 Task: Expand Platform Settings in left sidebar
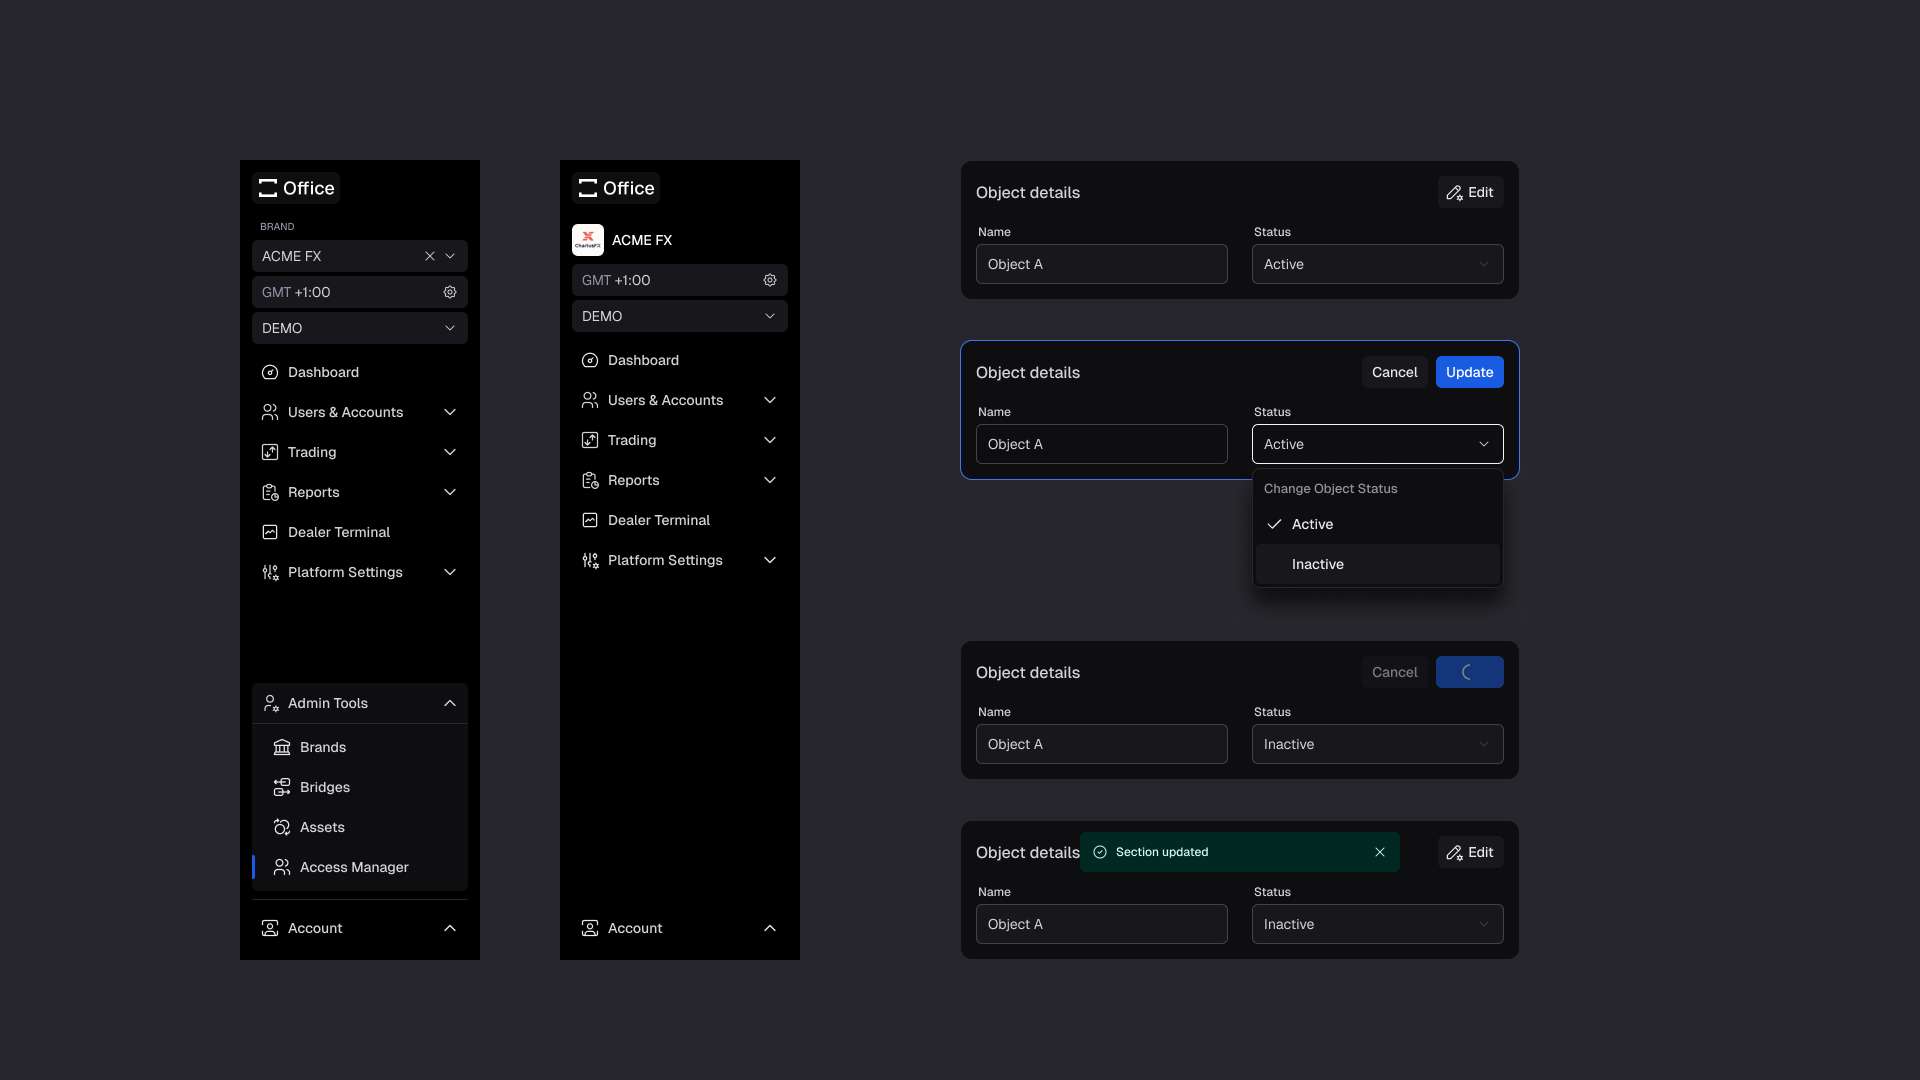(x=450, y=572)
